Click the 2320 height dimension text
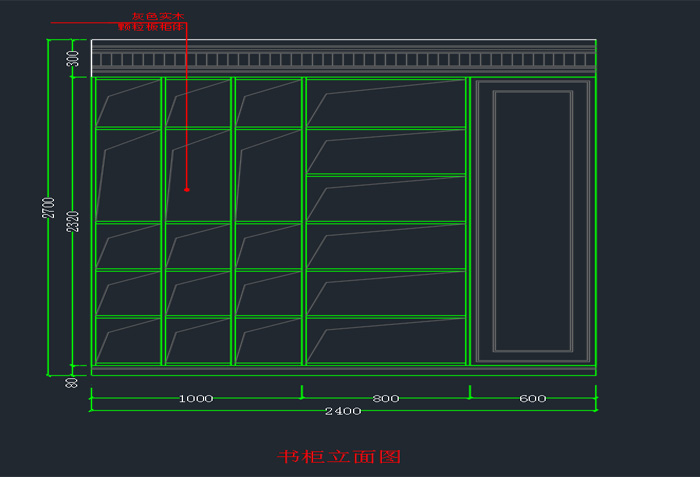 (72, 222)
